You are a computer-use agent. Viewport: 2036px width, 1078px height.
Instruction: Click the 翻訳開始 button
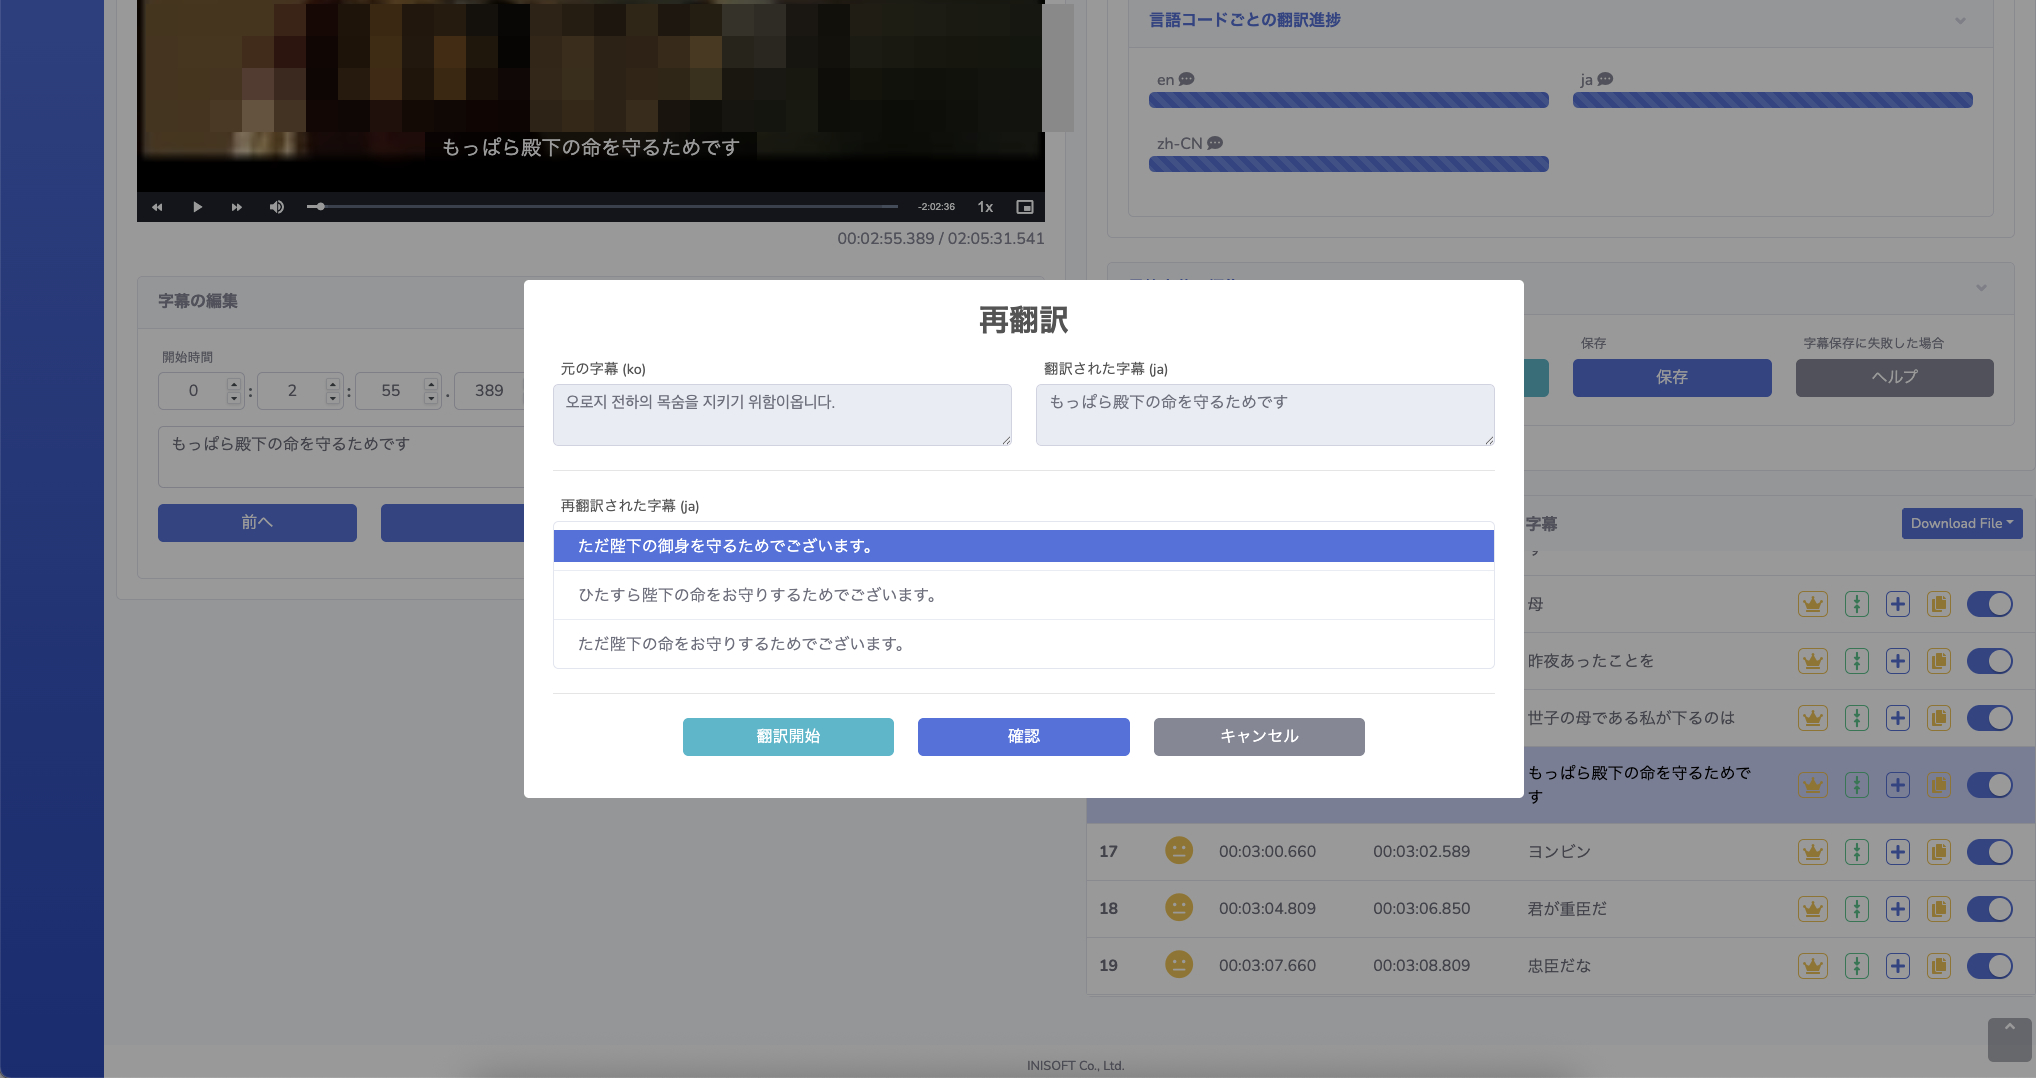tap(788, 736)
